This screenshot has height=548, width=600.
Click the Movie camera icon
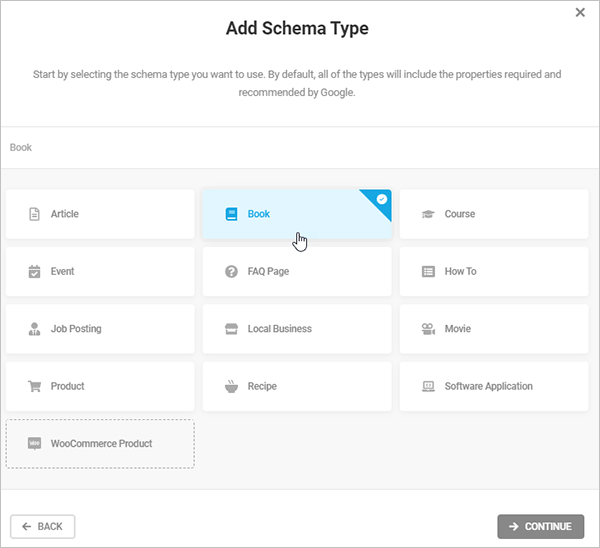428,329
